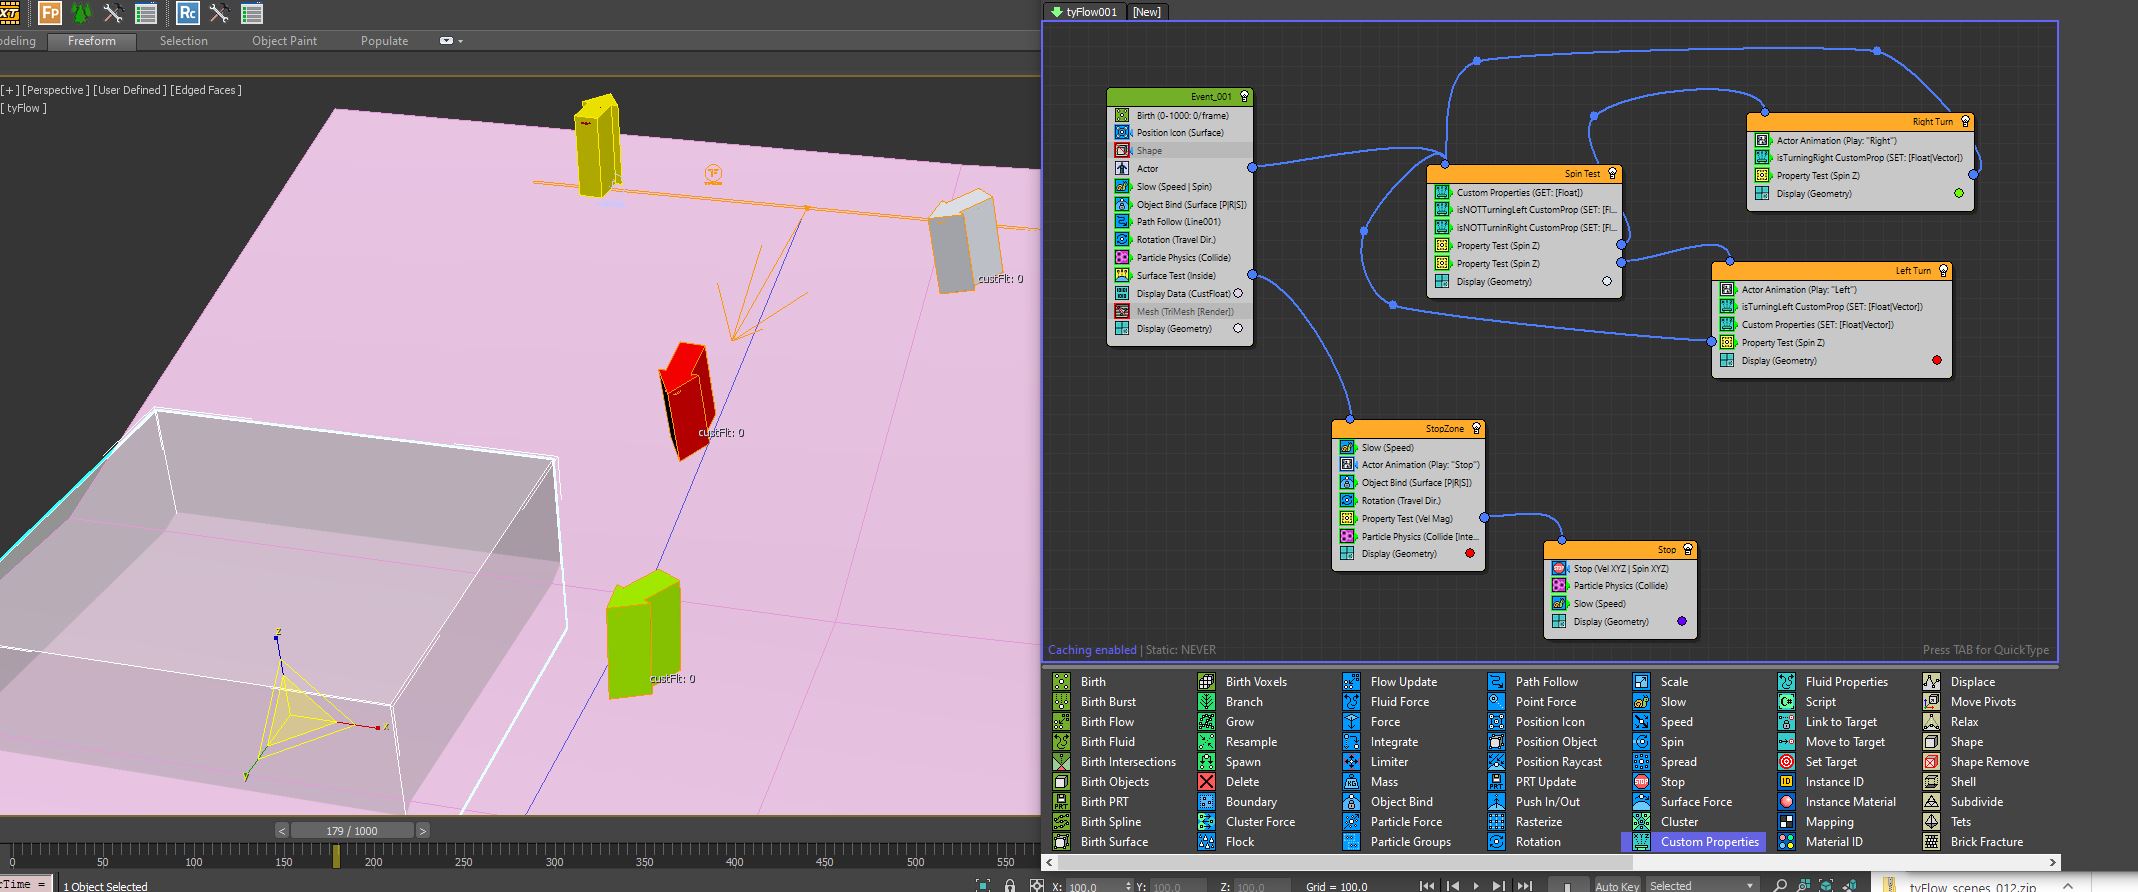Switch to the Selection ribbon tab
This screenshot has width=2138, height=892.
click(184, 41)
